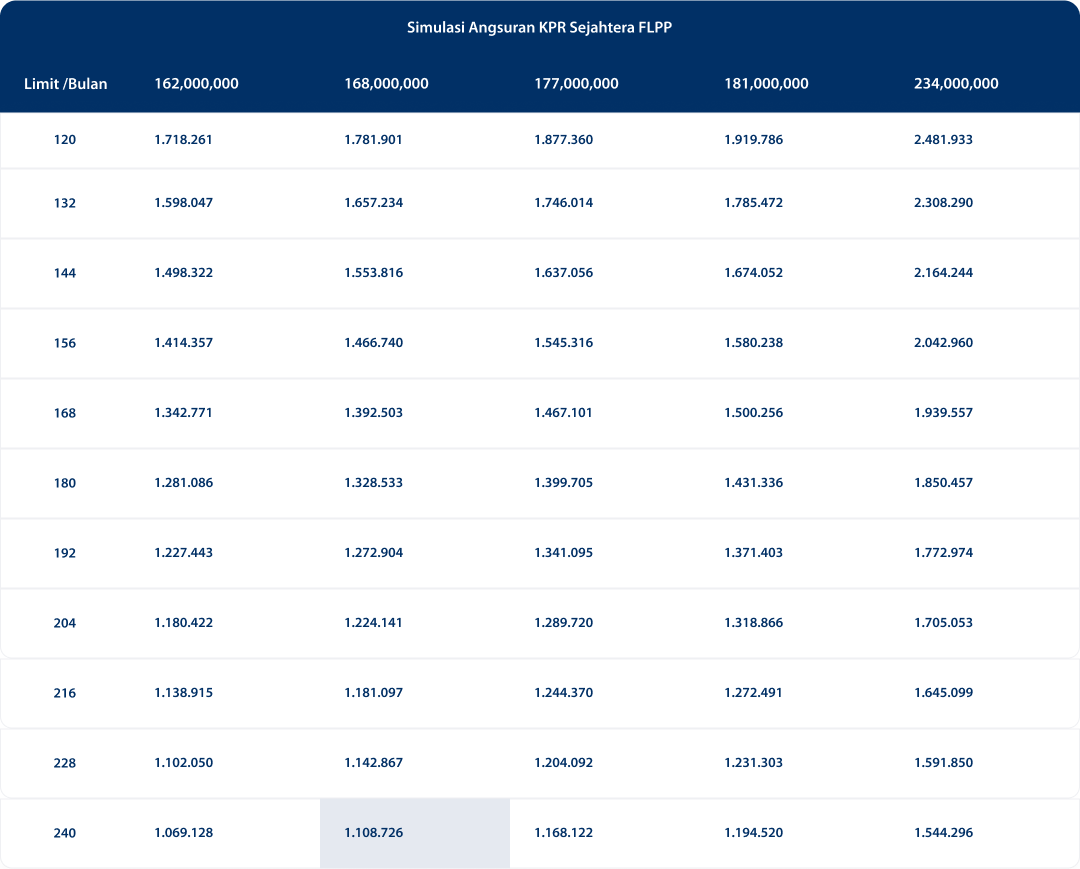Choose the value 1.466.740
The image size is (1080, 869).
pos(373,343)
